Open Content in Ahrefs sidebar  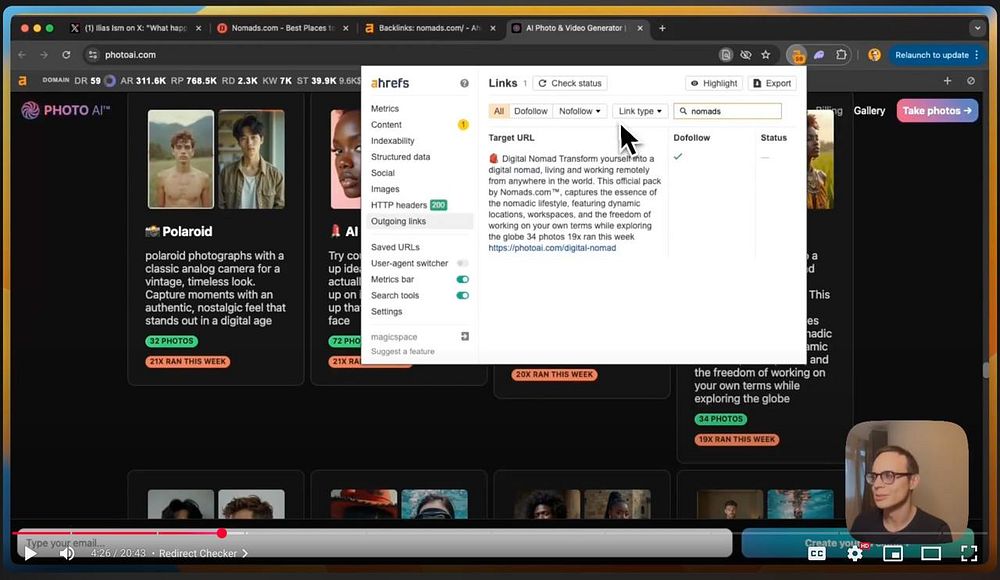386,124
